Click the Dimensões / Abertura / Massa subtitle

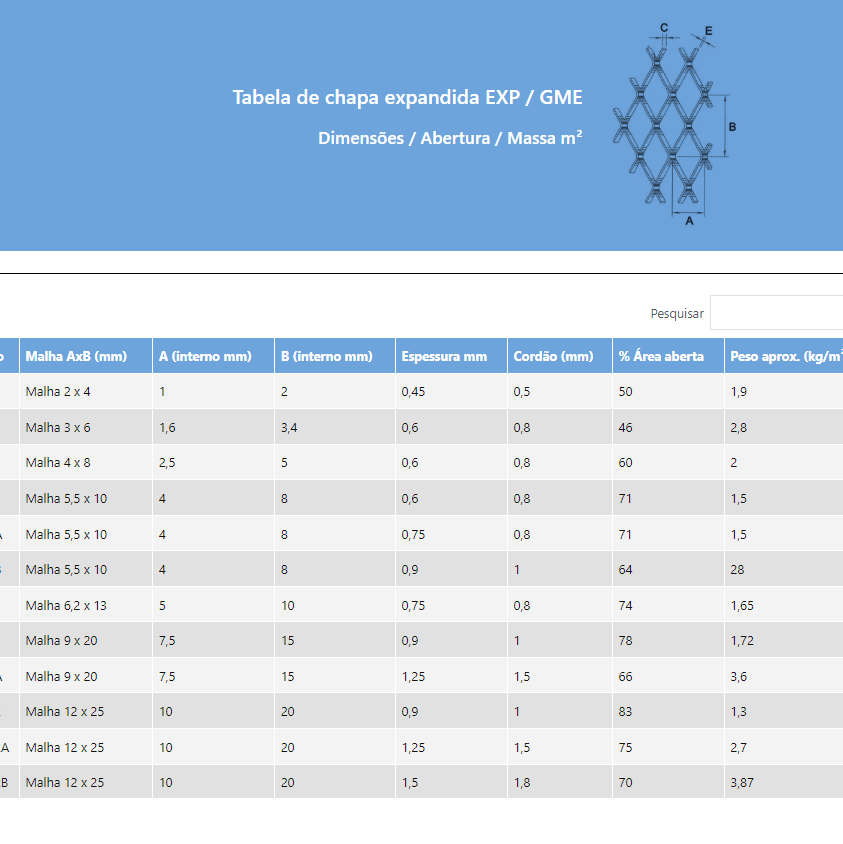(450, 138)
